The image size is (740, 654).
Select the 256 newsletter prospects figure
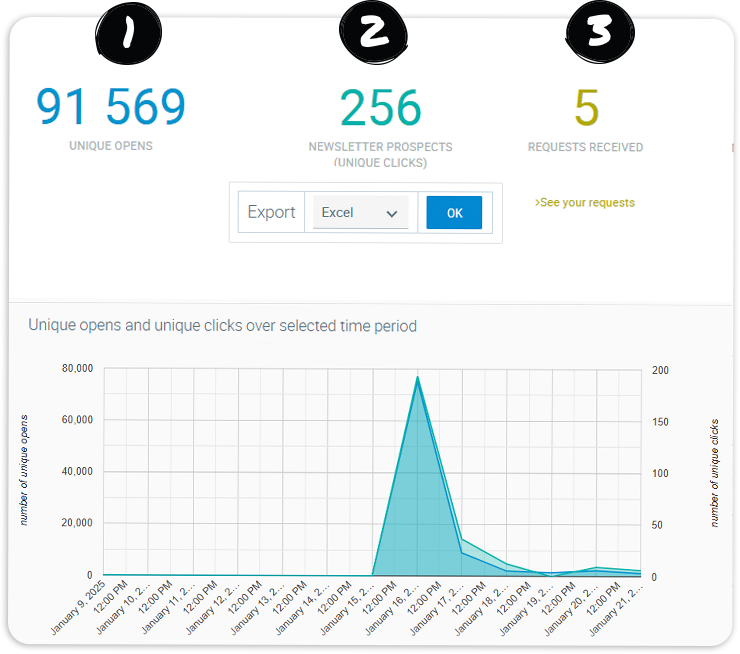380,108
